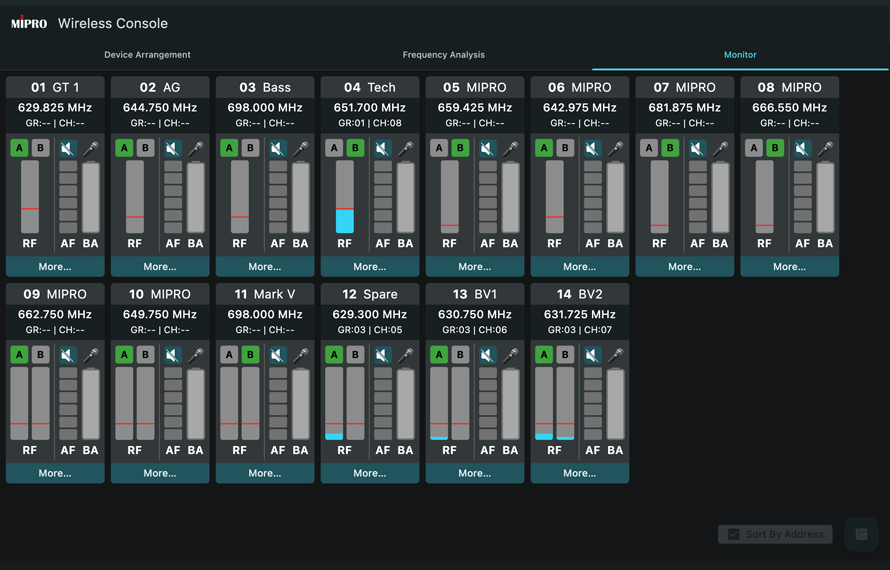Select antenna A on channel 01 GT 1
890x570 pixels.
click(x=19, y=148)
